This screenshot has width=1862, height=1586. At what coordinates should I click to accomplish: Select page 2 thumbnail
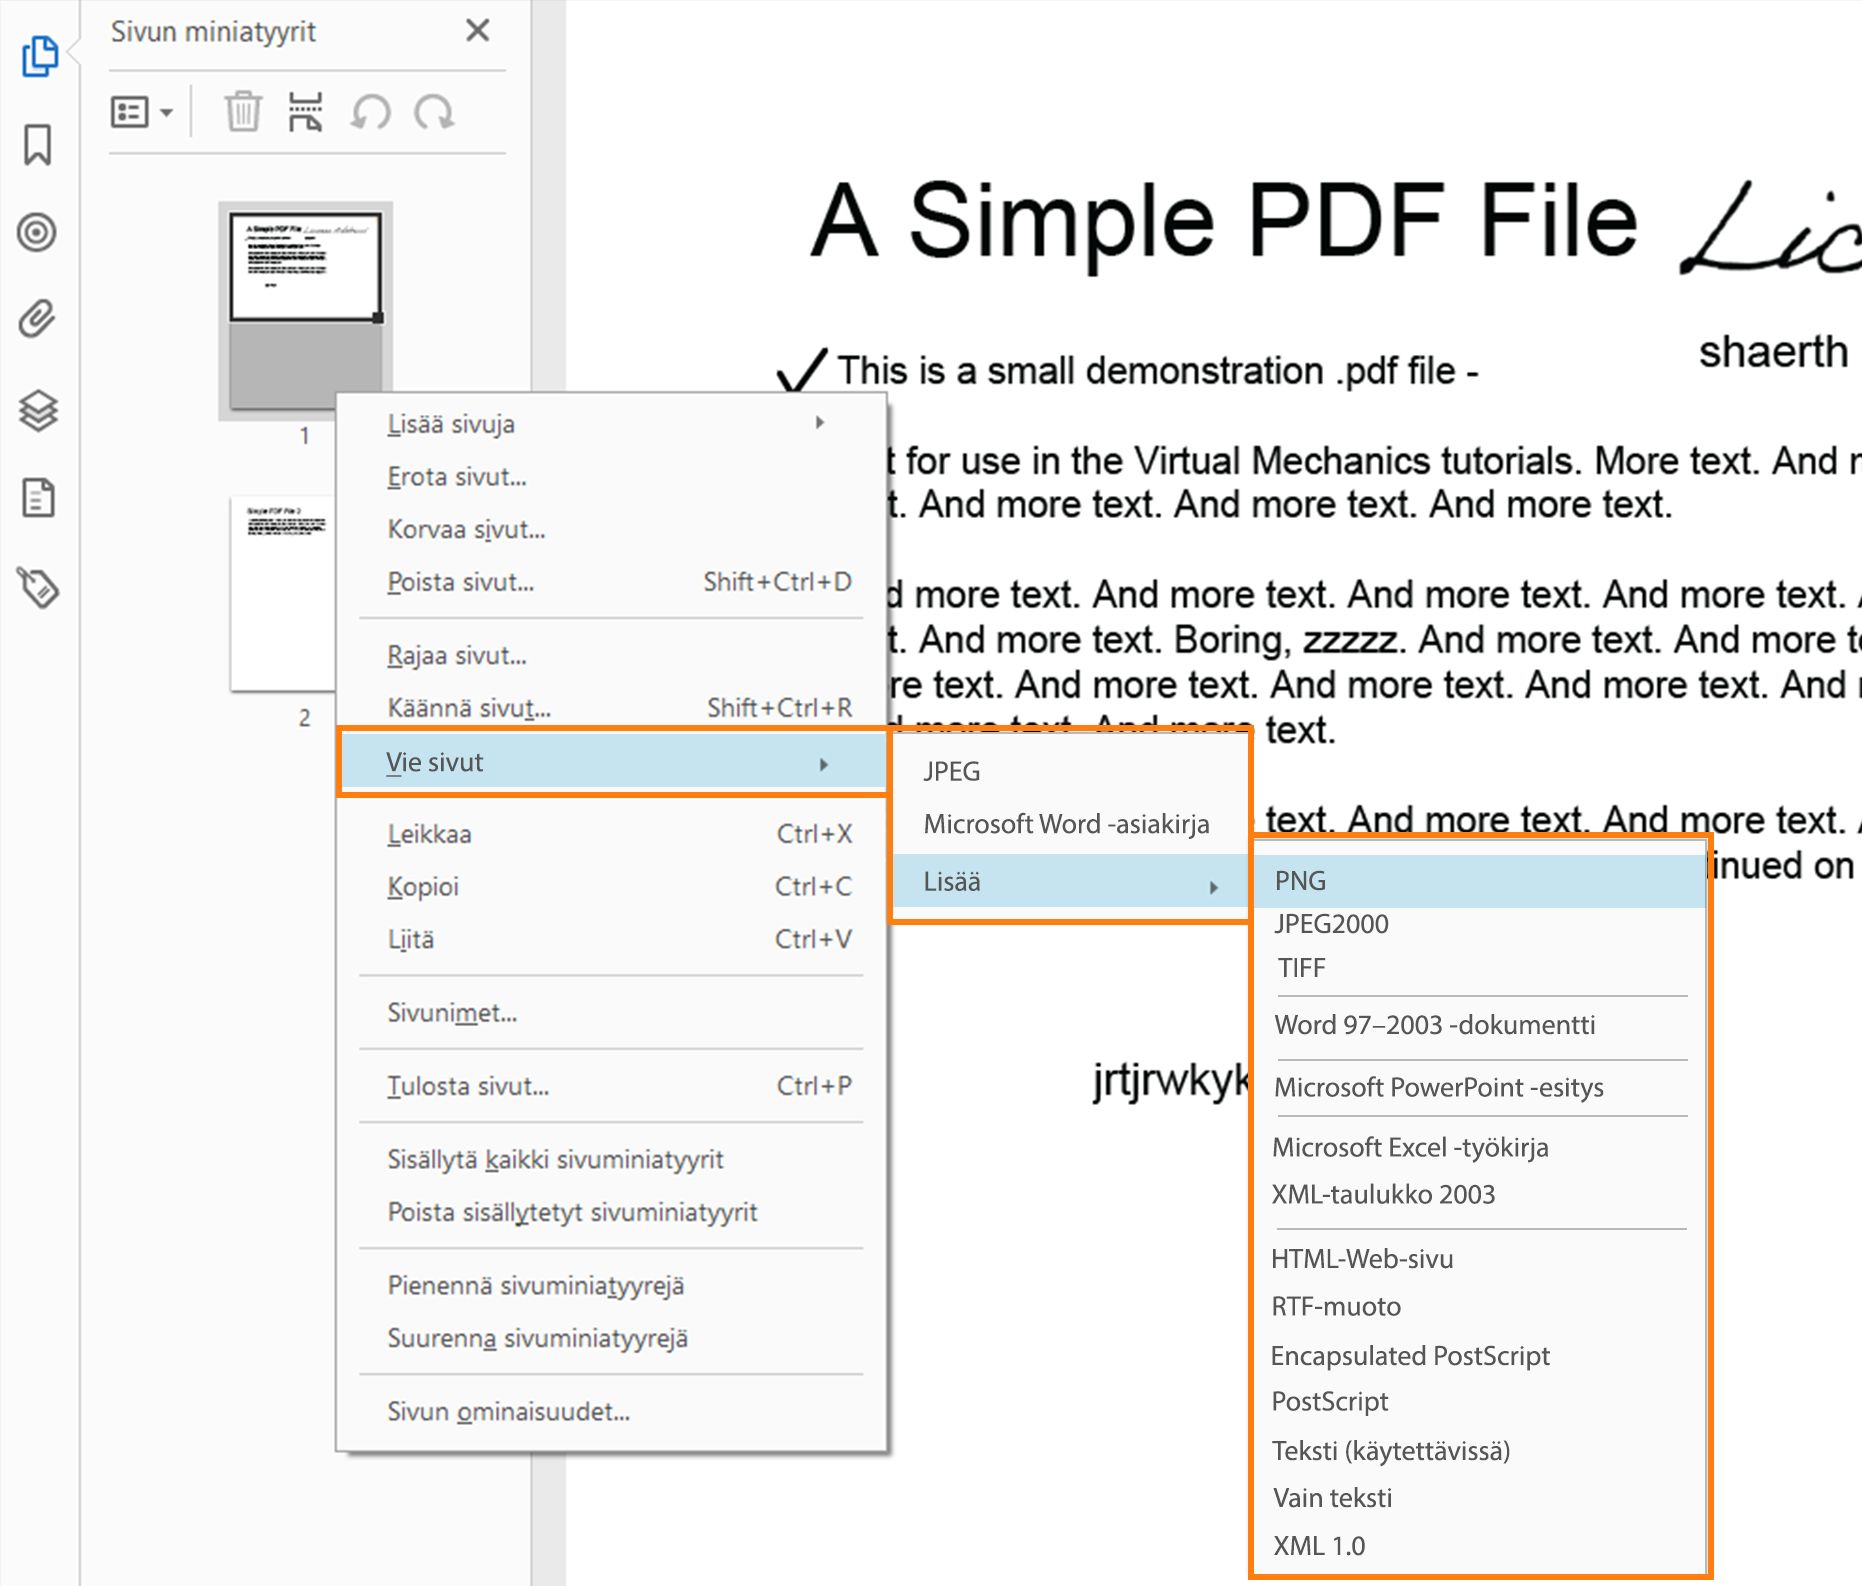[x=282, y=594]
